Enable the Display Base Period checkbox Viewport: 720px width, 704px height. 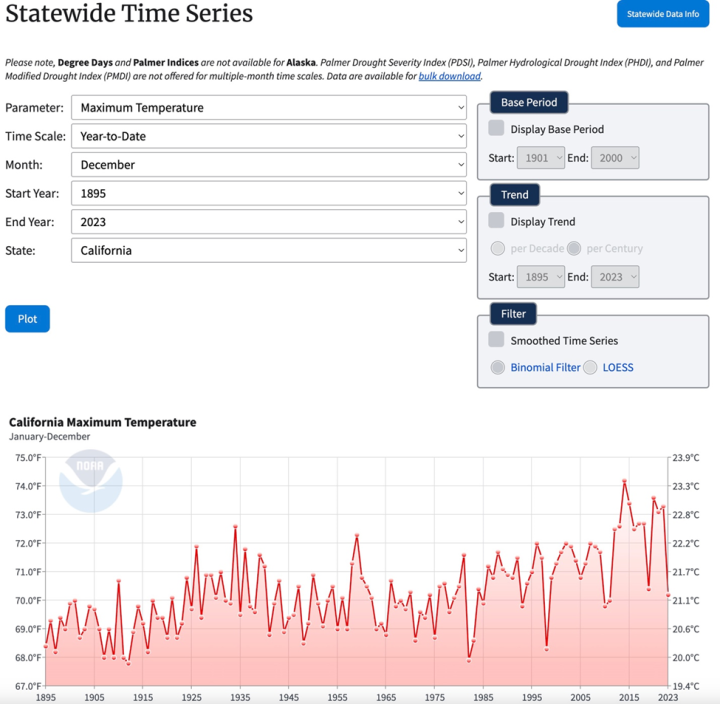click(x=496, y=128)
